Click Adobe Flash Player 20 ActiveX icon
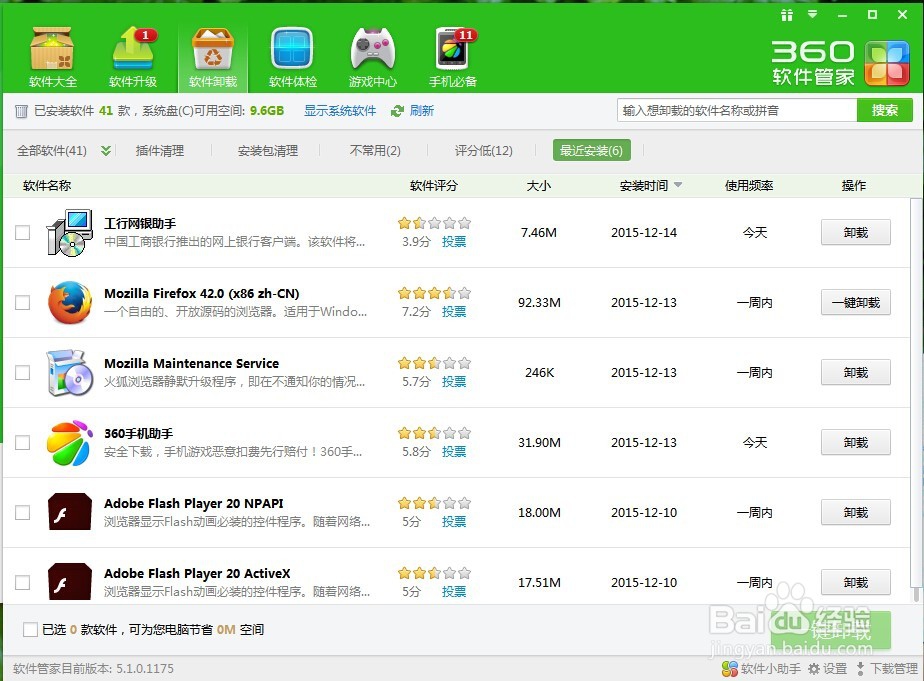Screen dimensions: 924x681 click(x=70, y=581)
